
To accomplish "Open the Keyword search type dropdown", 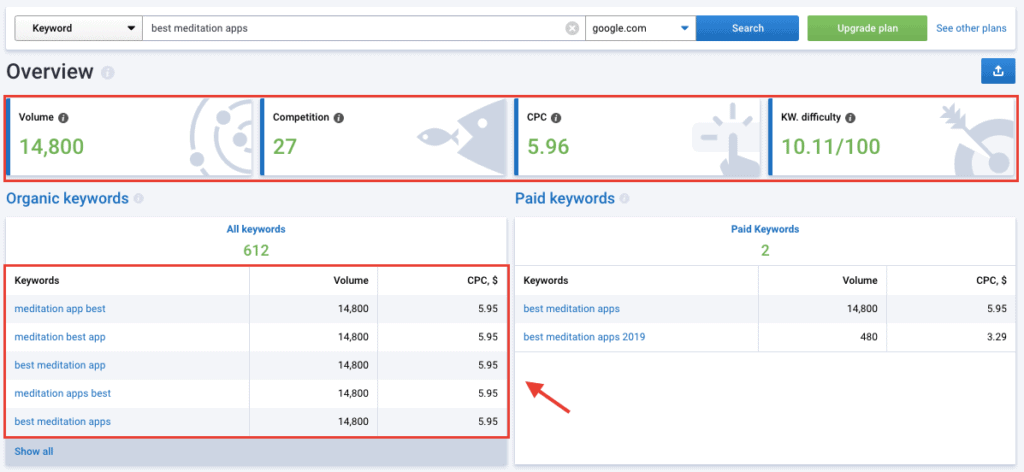I will [x=78, y=29].
